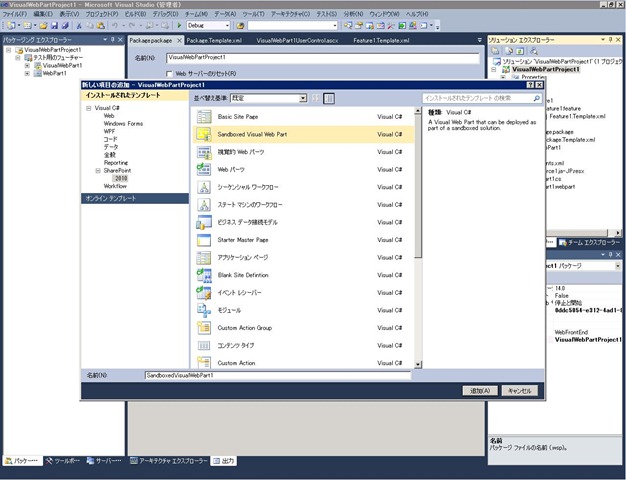The image size is (626, 480).
Task: Click the Refresh icon in Solution Explorer toolbar
Action: pos(519,51)
